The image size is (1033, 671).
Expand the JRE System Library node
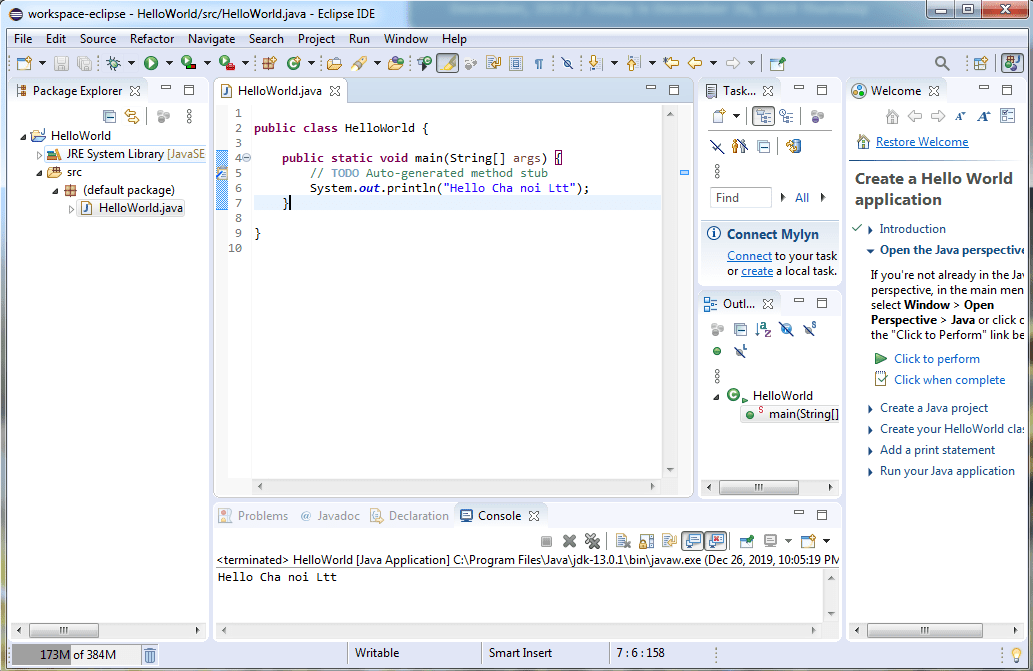click(x=39, y=155)
